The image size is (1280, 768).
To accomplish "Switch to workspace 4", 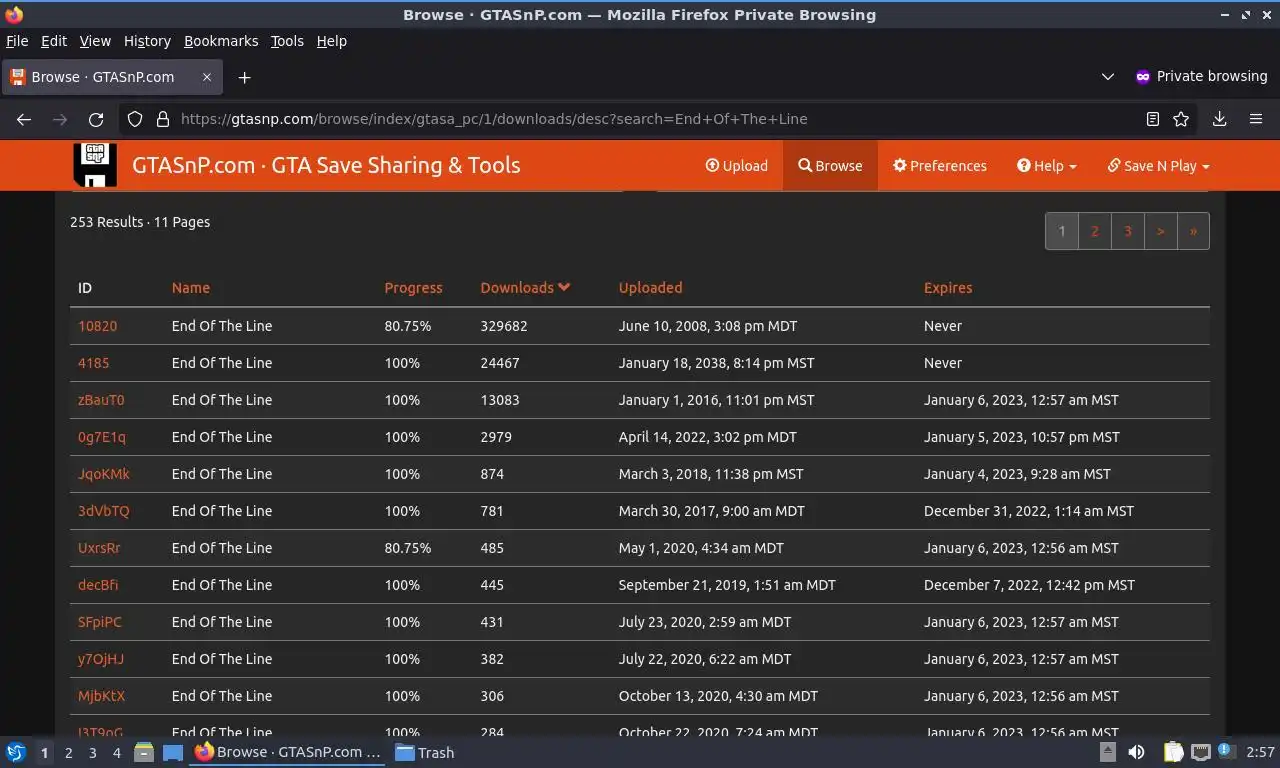I will pos(117,753).
